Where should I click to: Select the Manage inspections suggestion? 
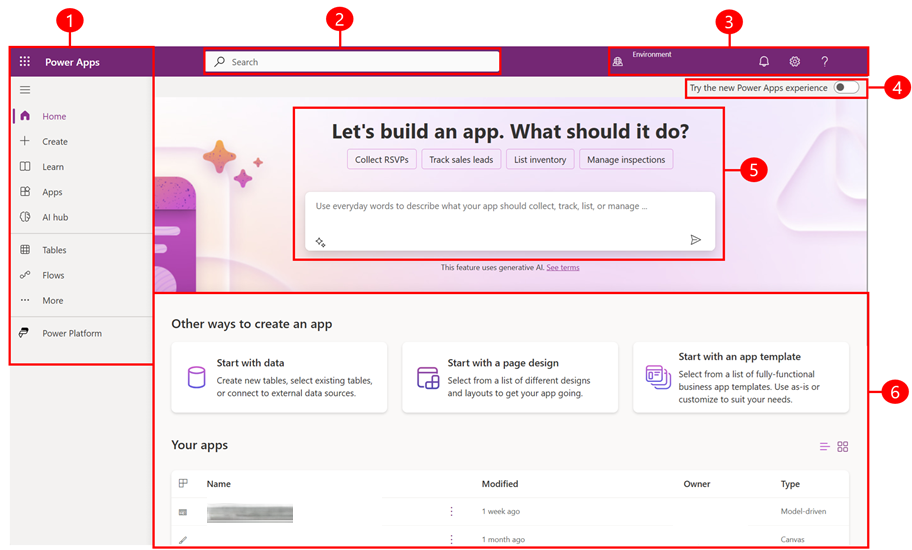click(626, 159)
